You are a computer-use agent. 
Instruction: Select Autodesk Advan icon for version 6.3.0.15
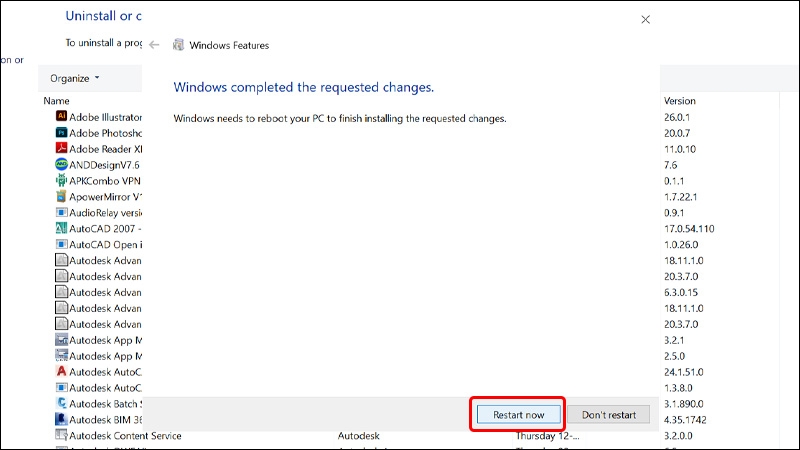(61, 292)
